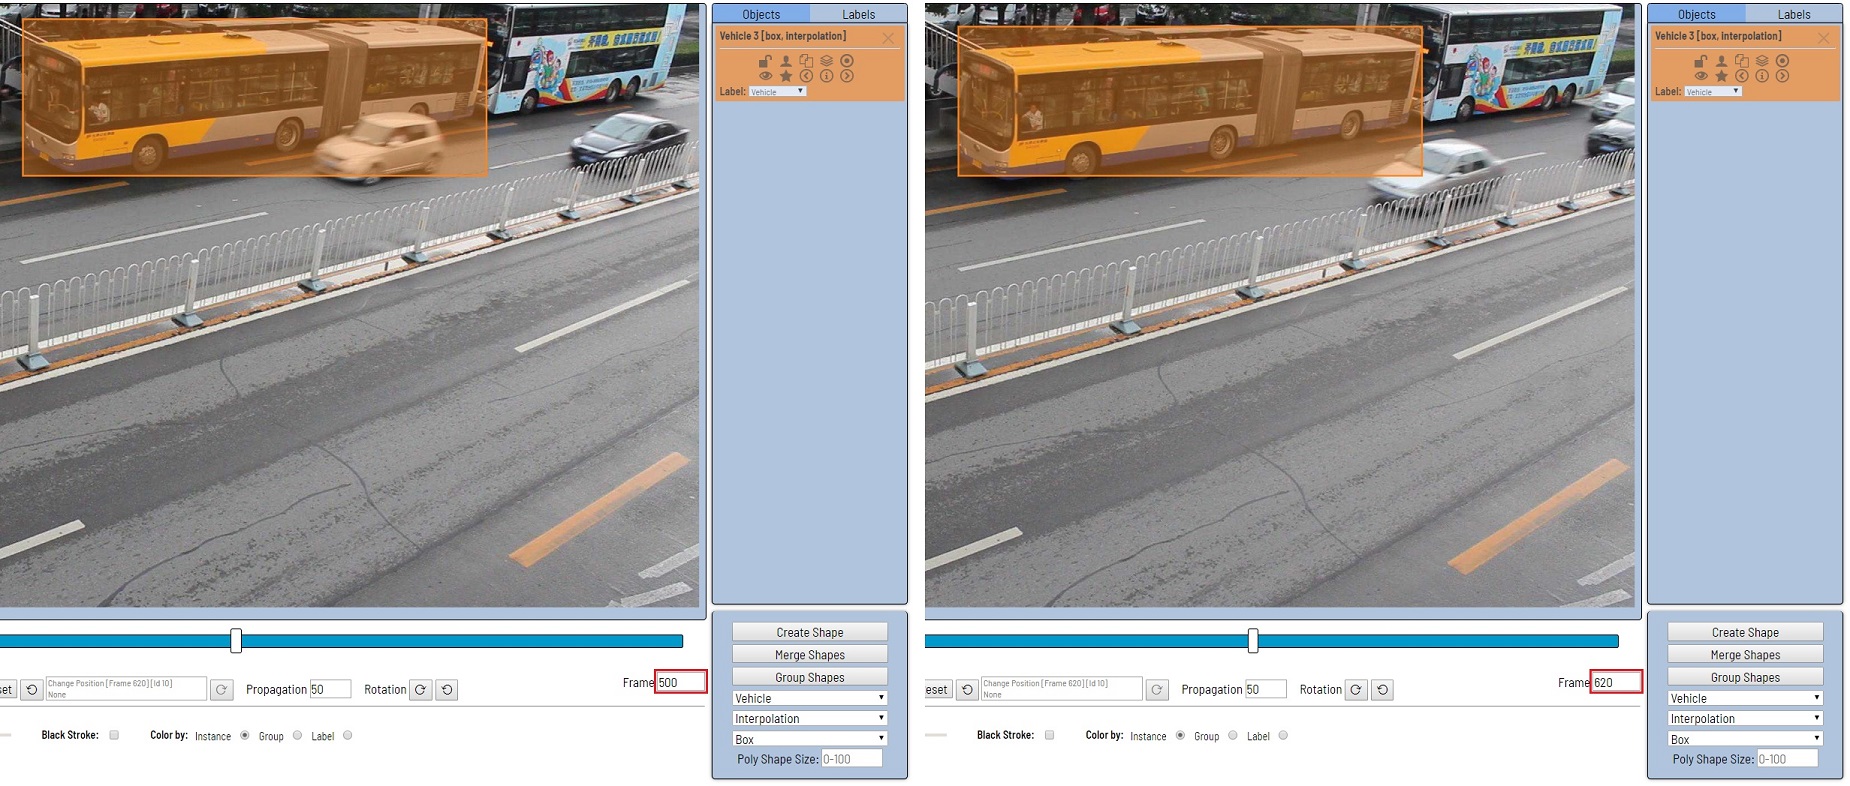
Task: Open the Box shape type dropdown in the frame 620 panel
Action: point(1745,739)
